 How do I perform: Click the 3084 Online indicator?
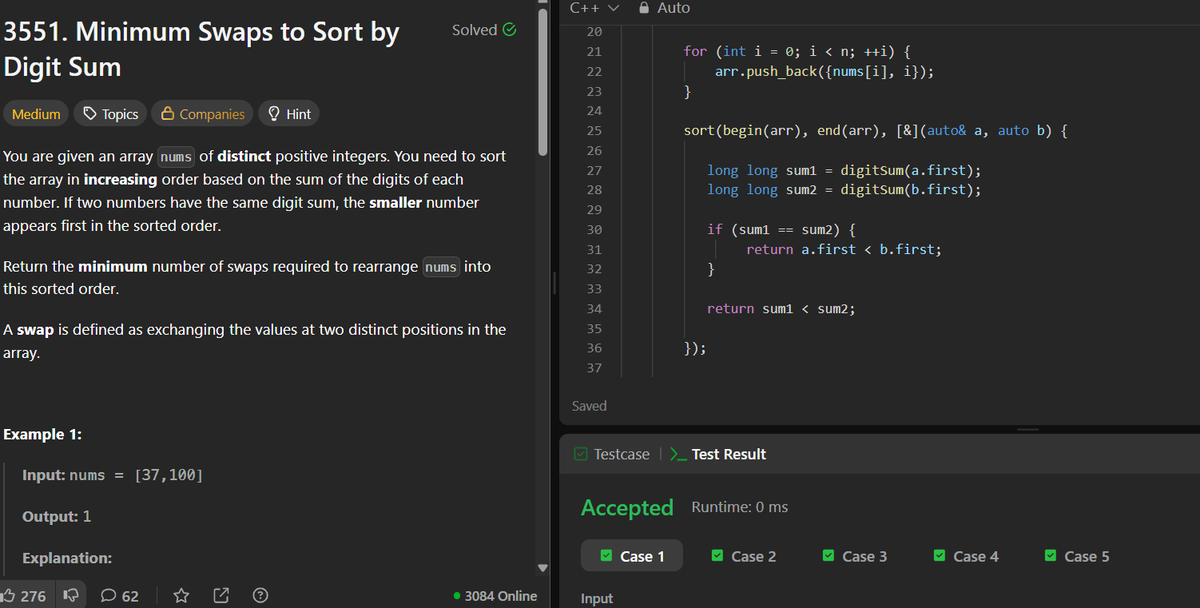495,596
